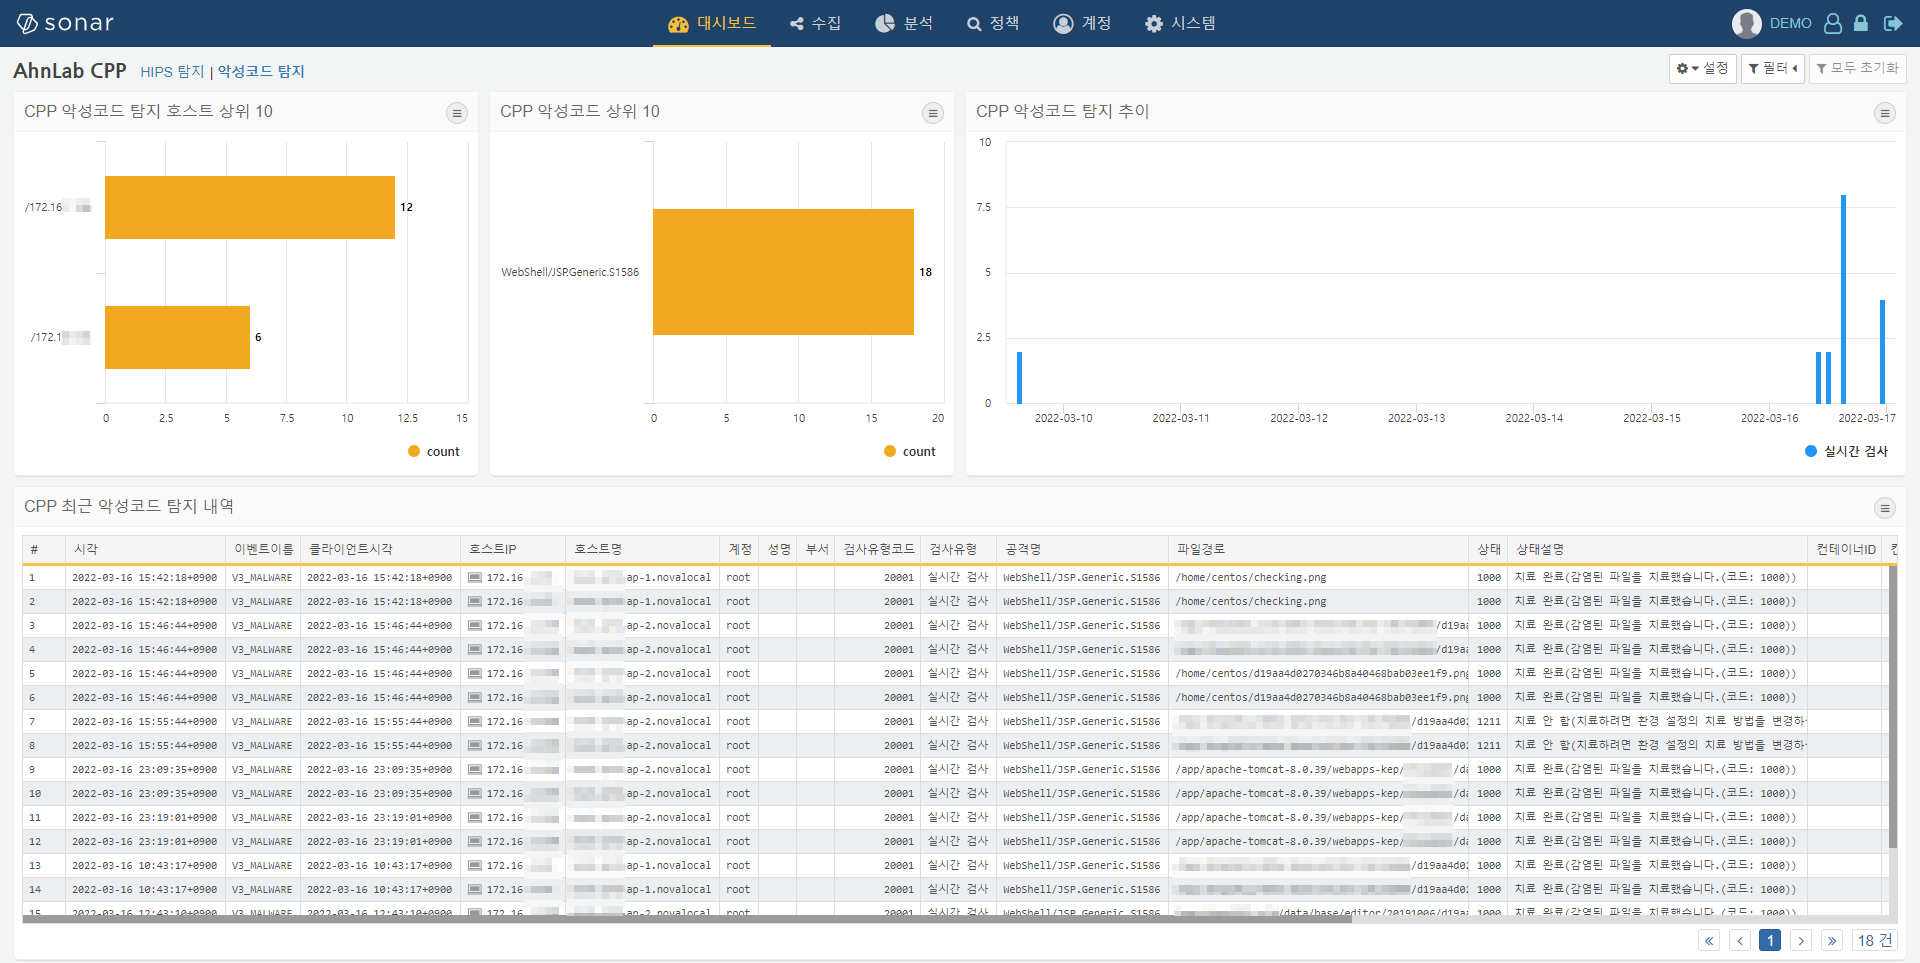Viewport: 1920px width, 963px height.
Task: Click the table horizontal scrollbar
Action: (x=686, y=919)
